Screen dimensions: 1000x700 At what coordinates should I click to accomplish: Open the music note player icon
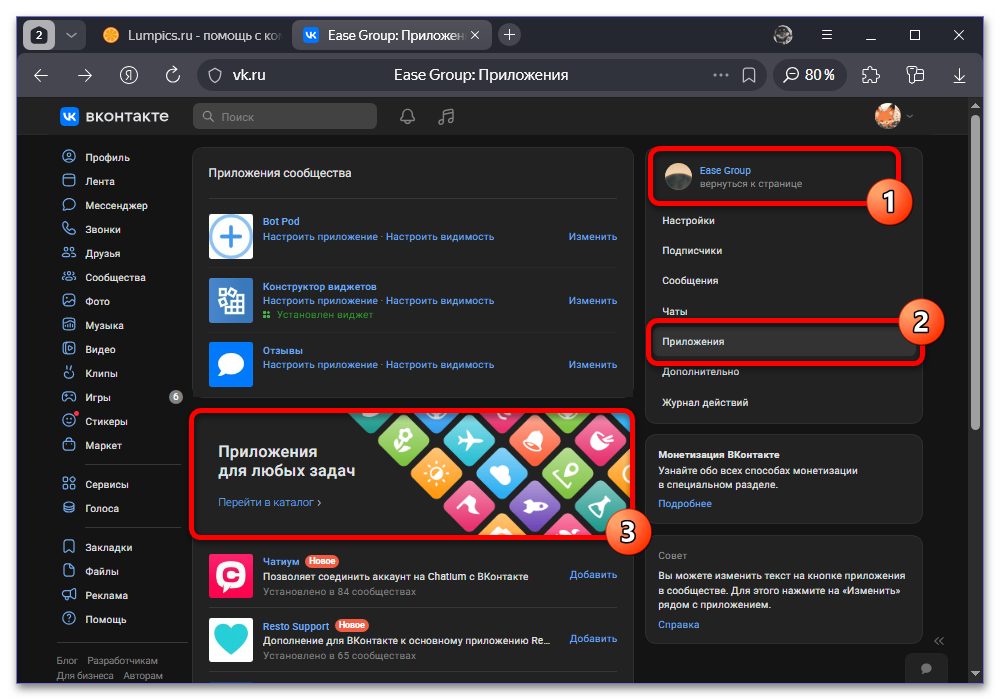[446, 117]
